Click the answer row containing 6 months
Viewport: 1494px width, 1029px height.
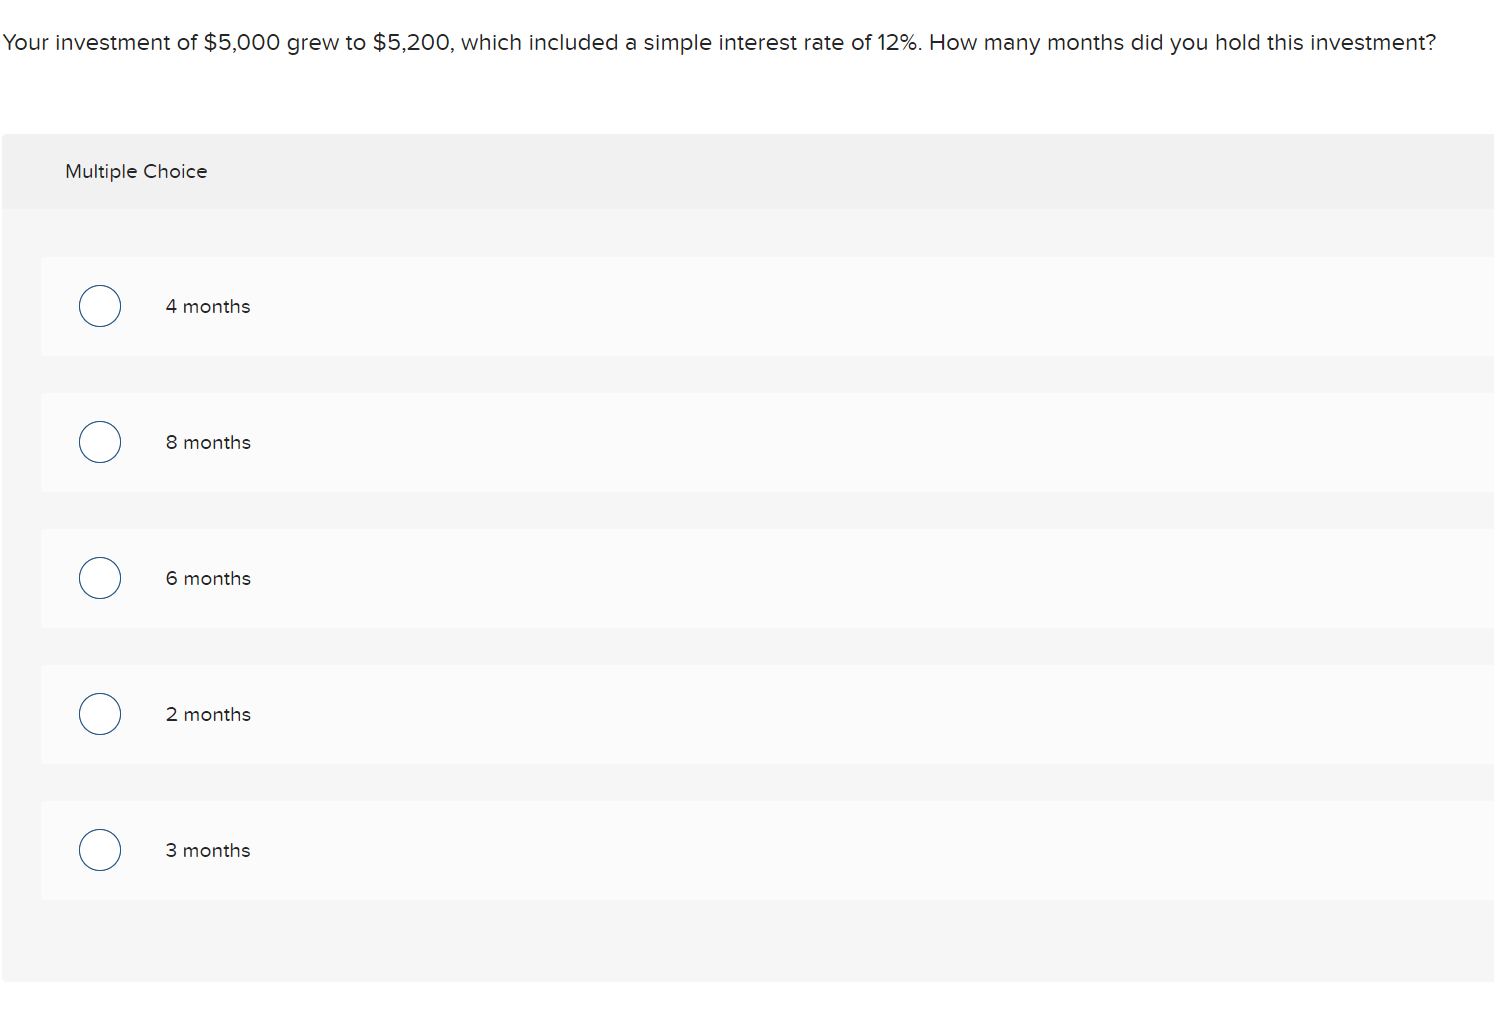point(767,578)
